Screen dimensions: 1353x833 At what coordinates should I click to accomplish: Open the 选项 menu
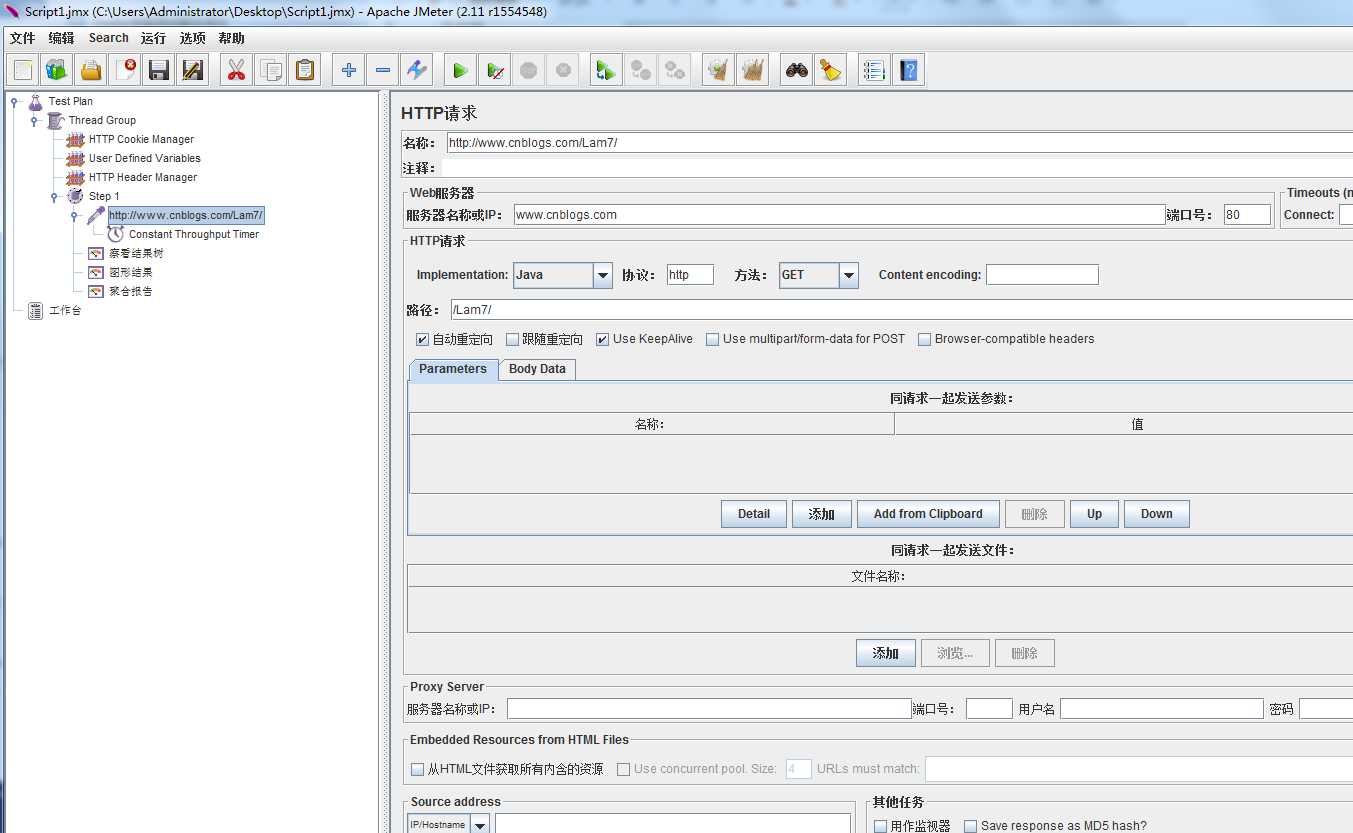click(193, 38)
